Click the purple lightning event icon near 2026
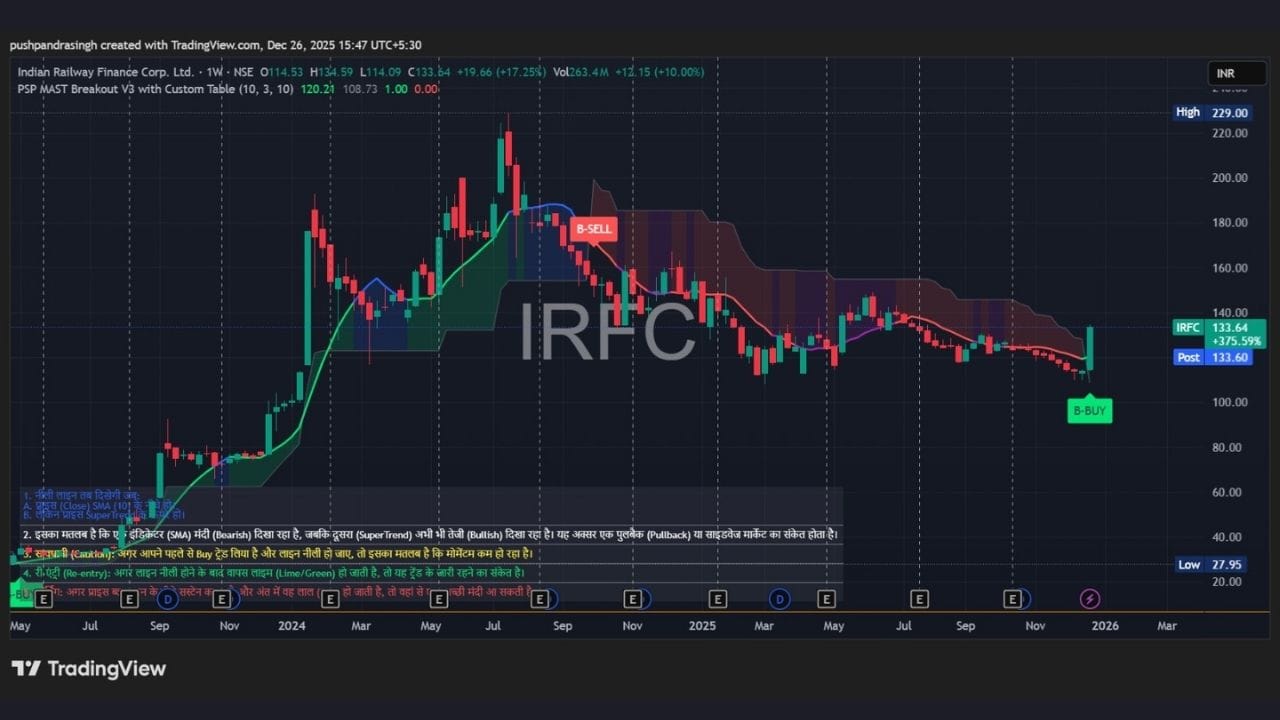Viewport: 1280px width, 720px height. [1090, 598]
